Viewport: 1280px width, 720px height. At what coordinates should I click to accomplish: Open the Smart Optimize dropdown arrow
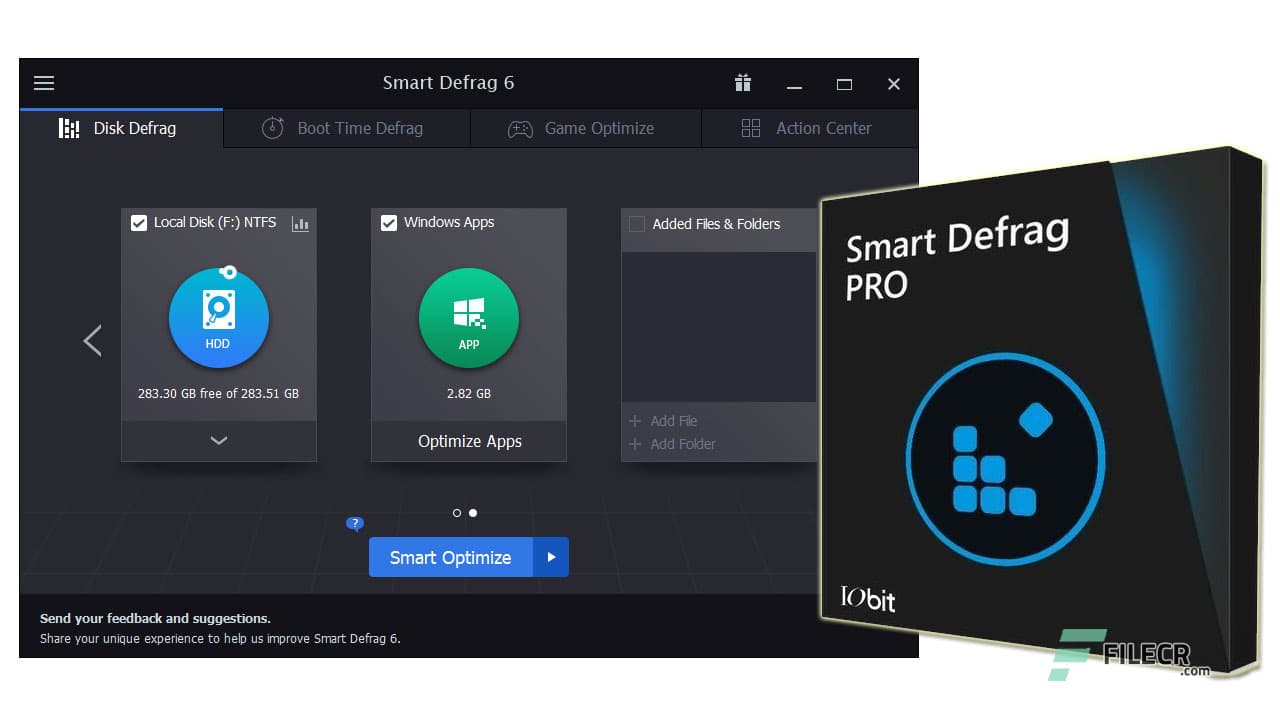coord(552,557)
